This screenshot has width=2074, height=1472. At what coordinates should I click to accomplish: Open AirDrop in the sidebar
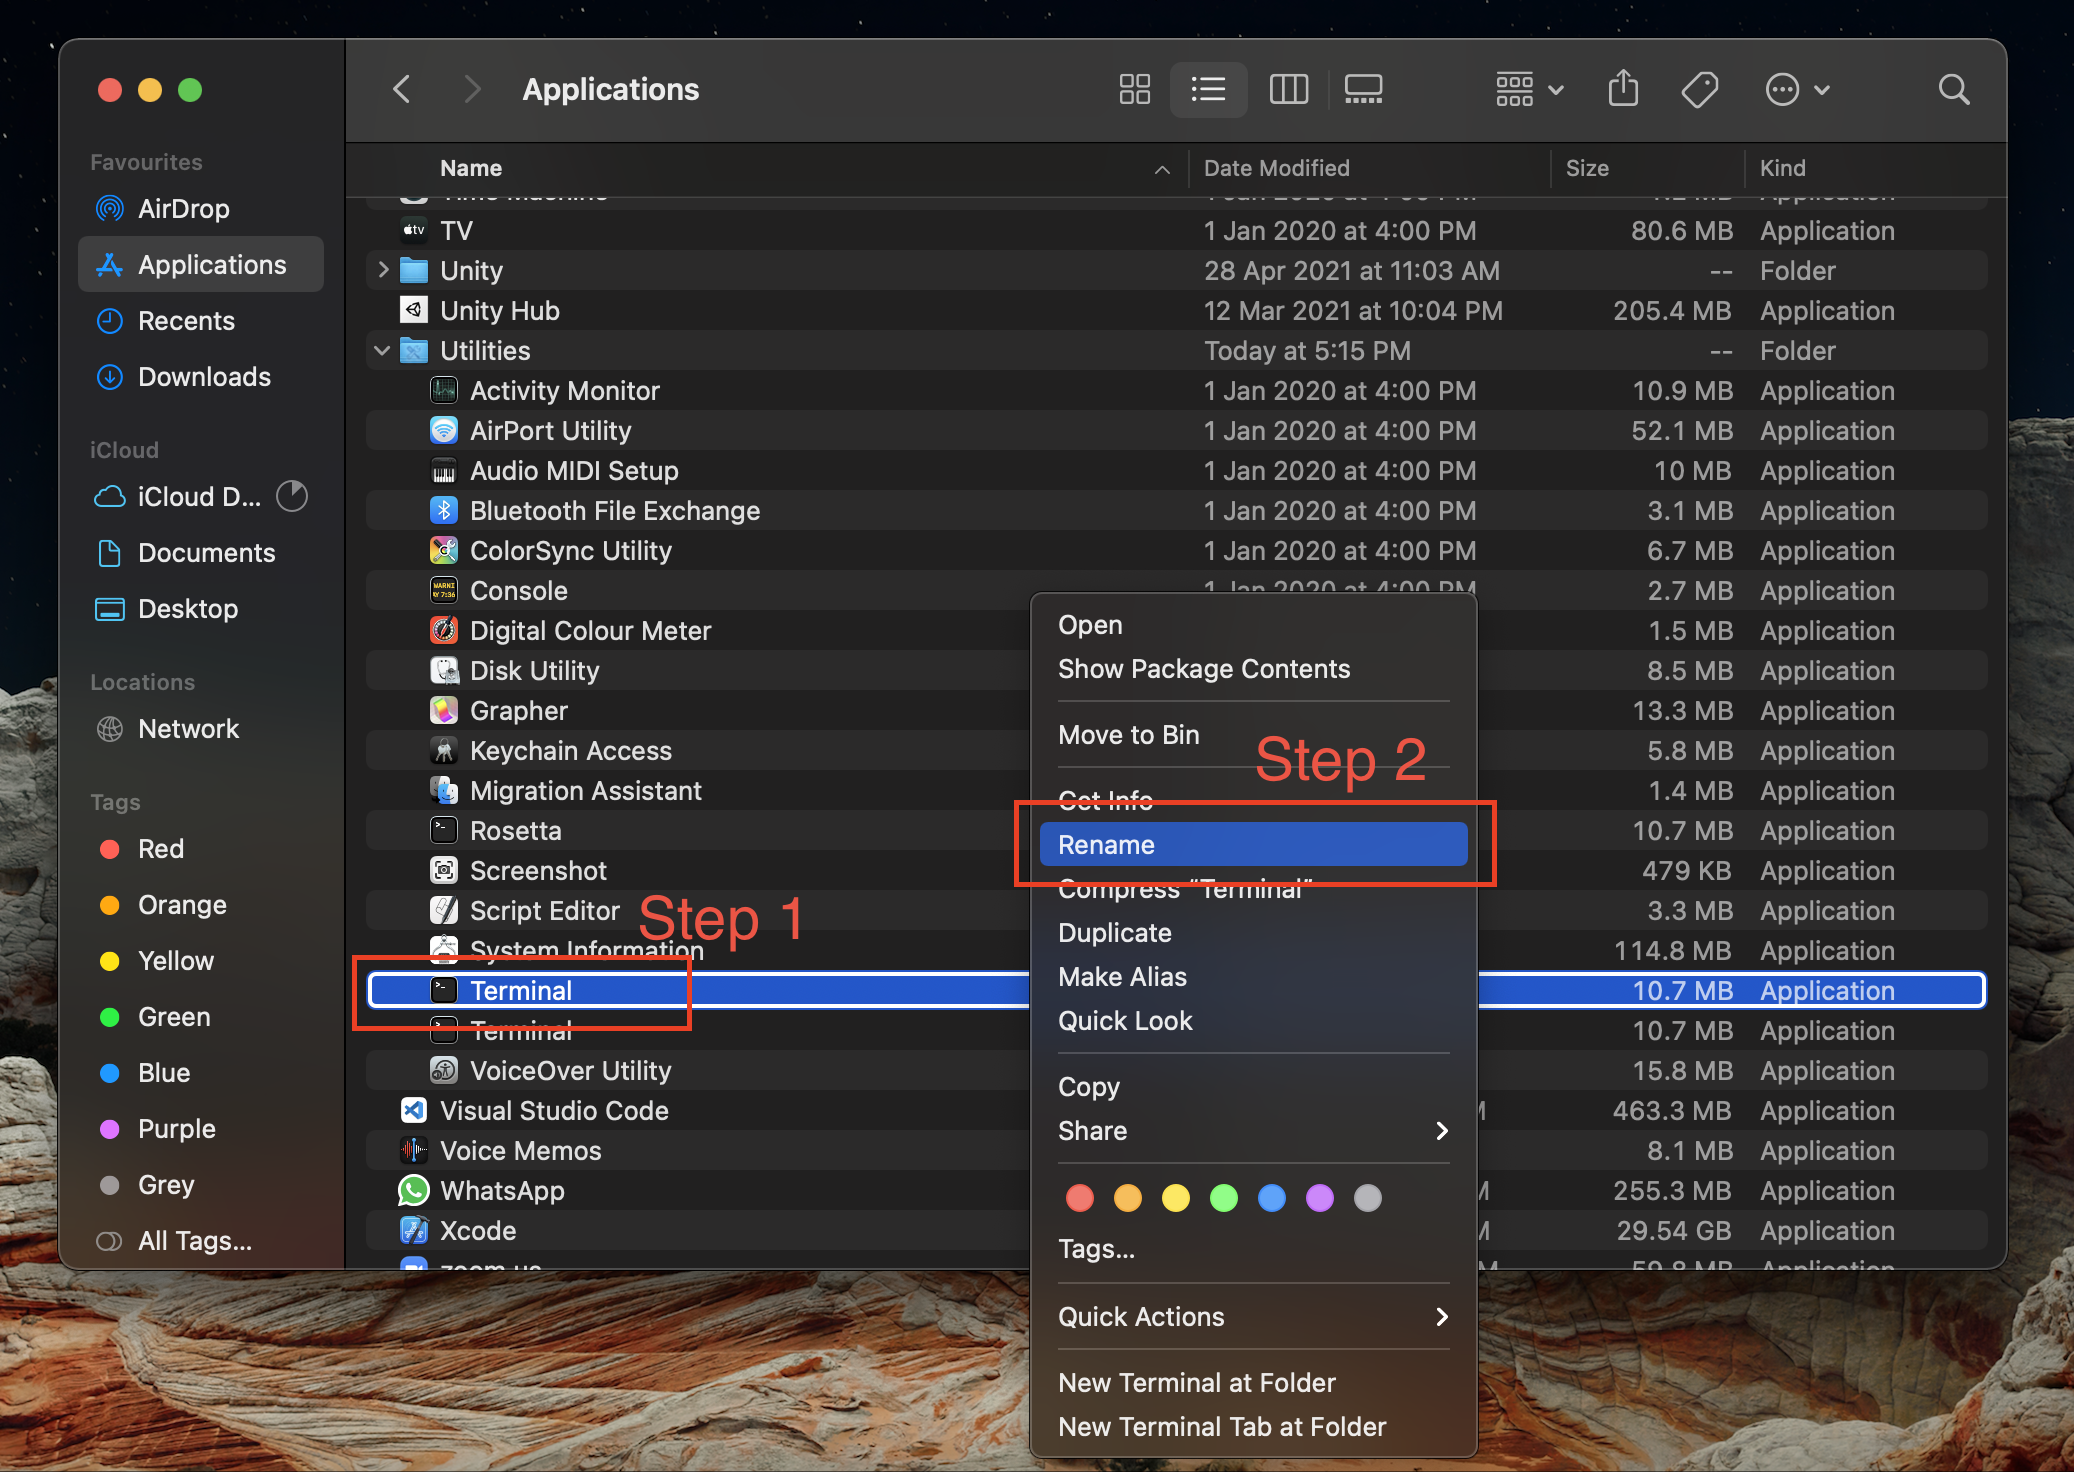(183, 209)
